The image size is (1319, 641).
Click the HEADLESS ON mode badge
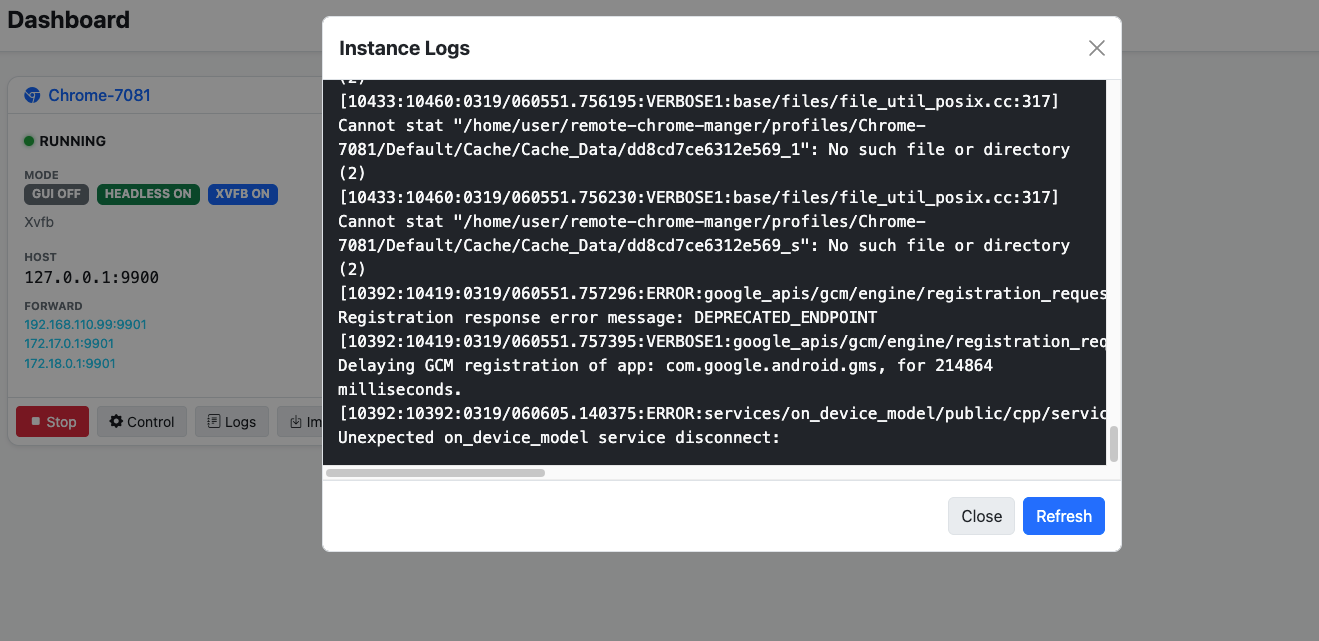pos(148,194)
